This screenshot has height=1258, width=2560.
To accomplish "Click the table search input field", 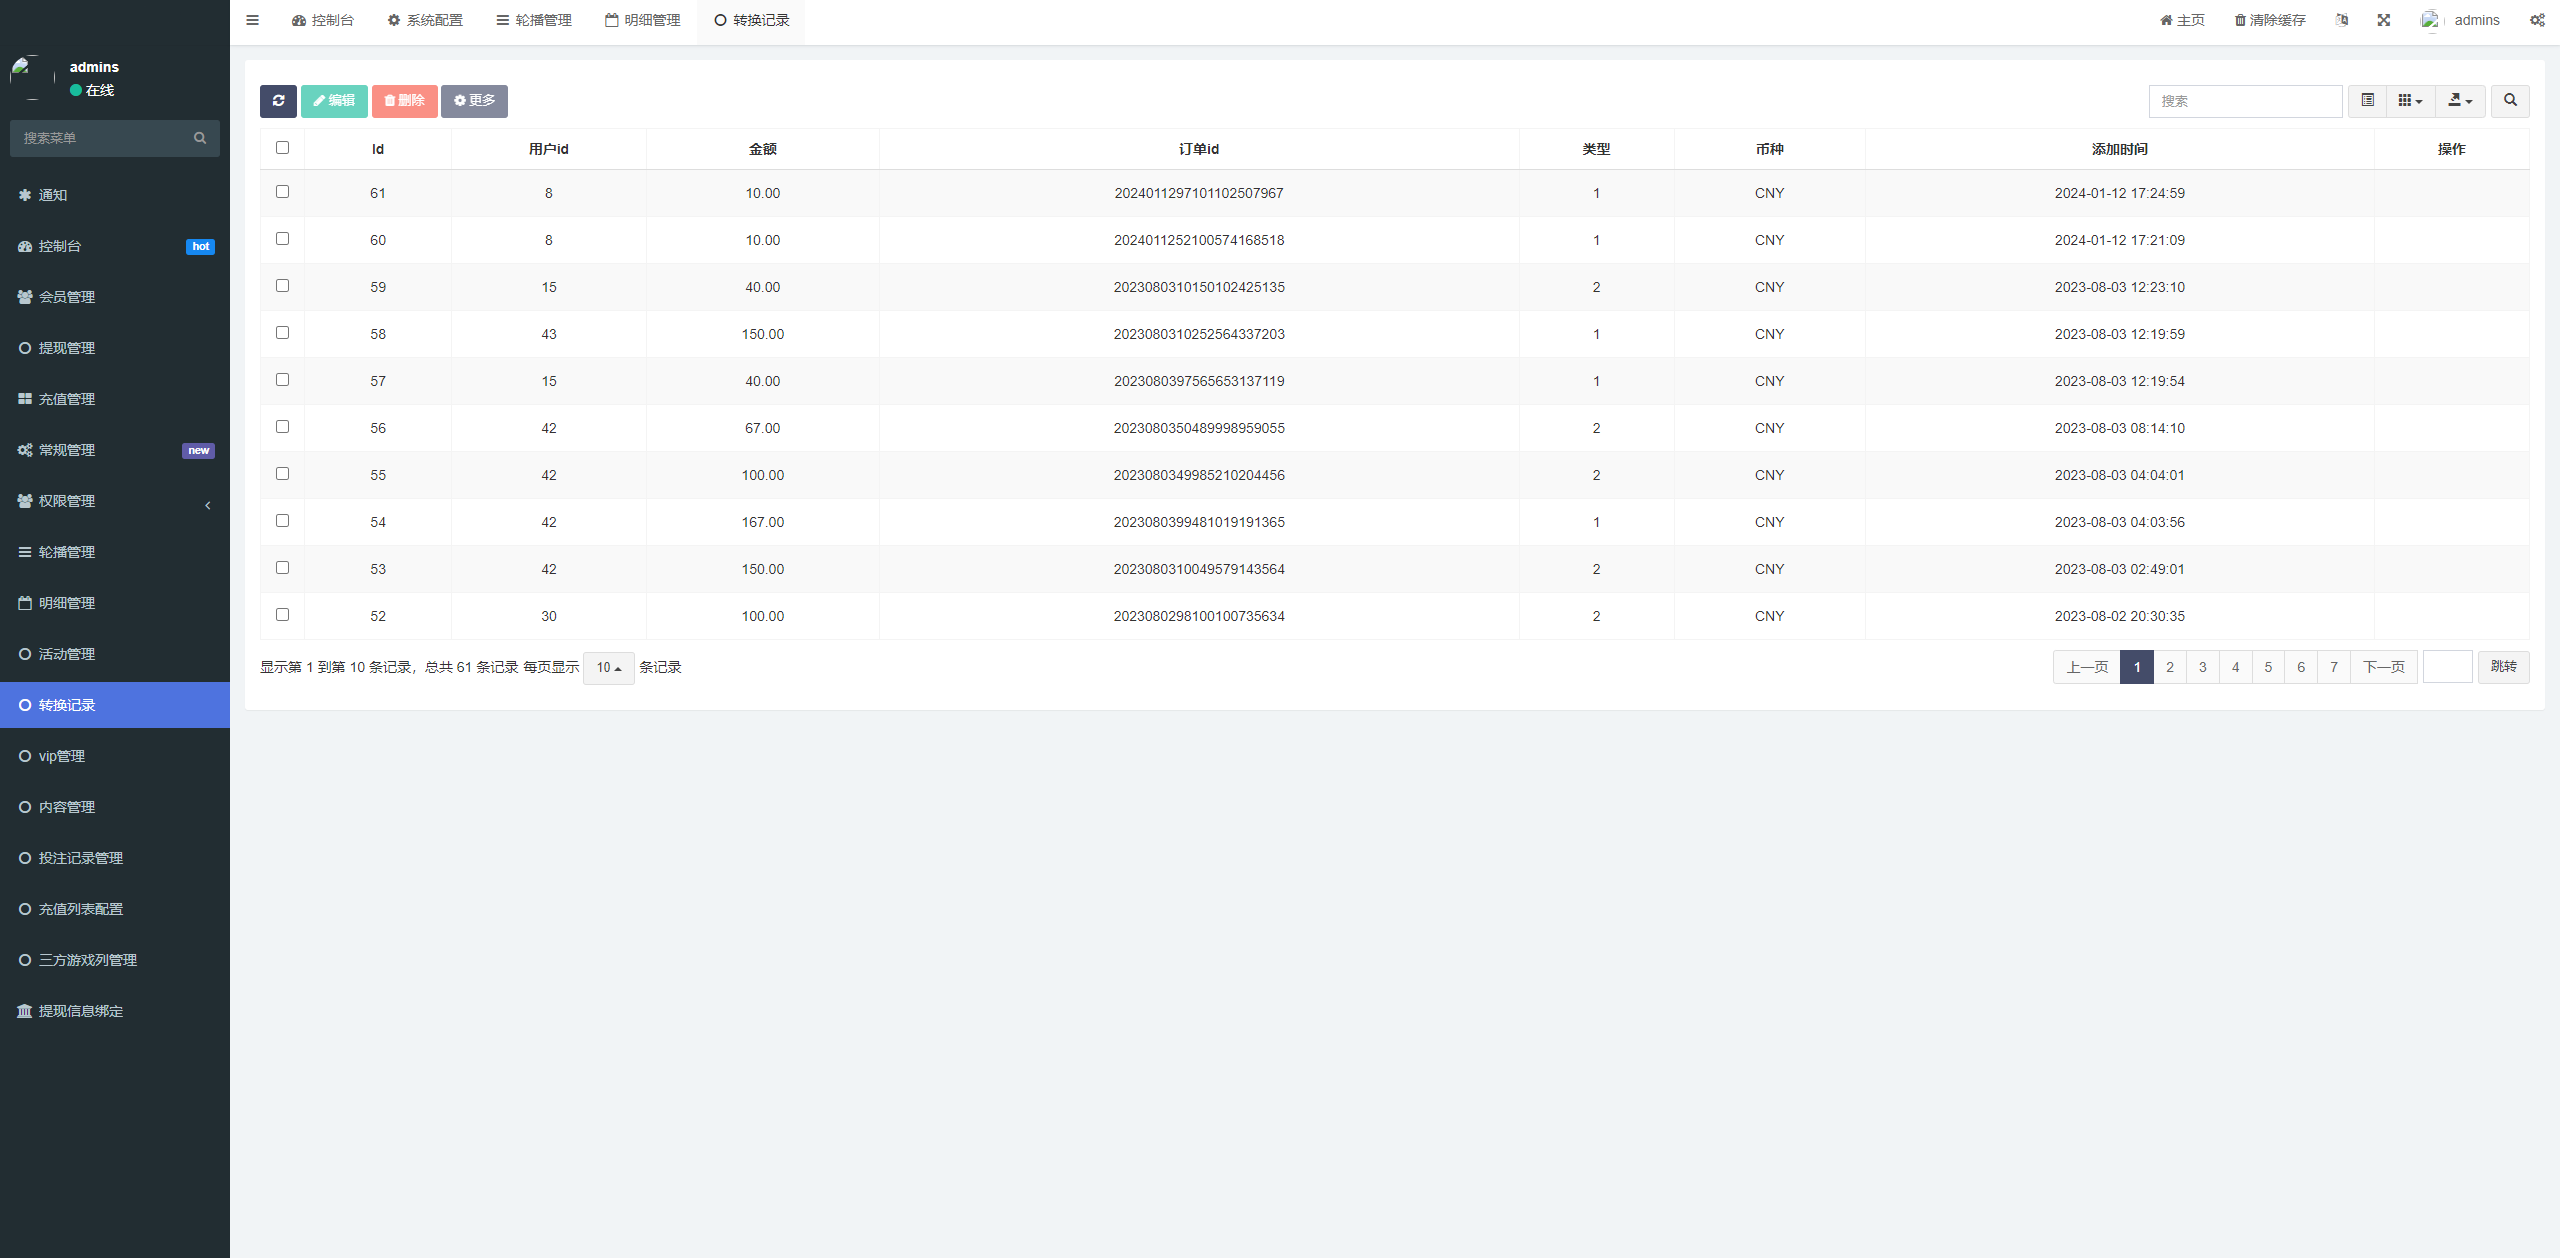I will [x=2245, y=101].
